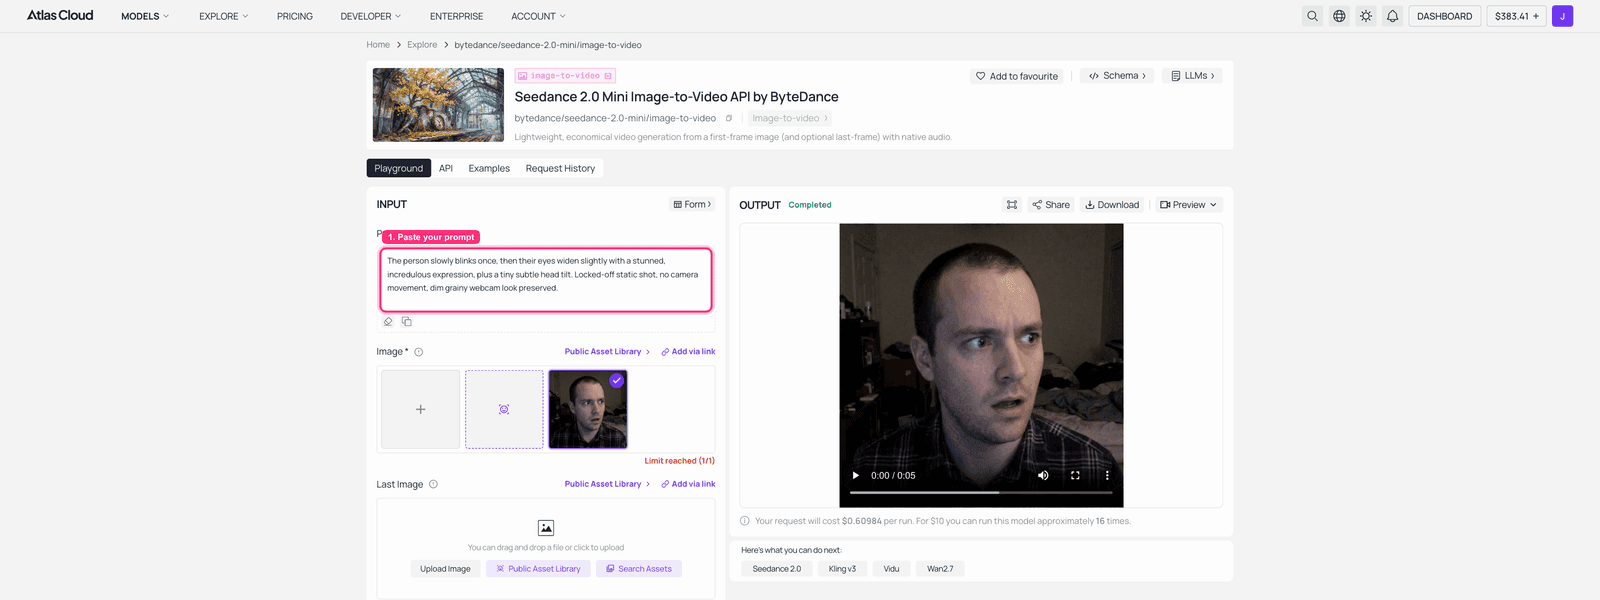Screen dimensions: 1600x600
Task: Click the greyed Image-to-video category chip
Action: tap(789, 118)
